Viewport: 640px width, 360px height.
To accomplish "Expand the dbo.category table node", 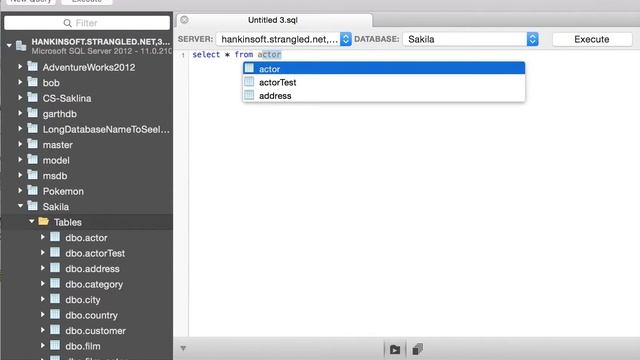I will coord(42,283).
